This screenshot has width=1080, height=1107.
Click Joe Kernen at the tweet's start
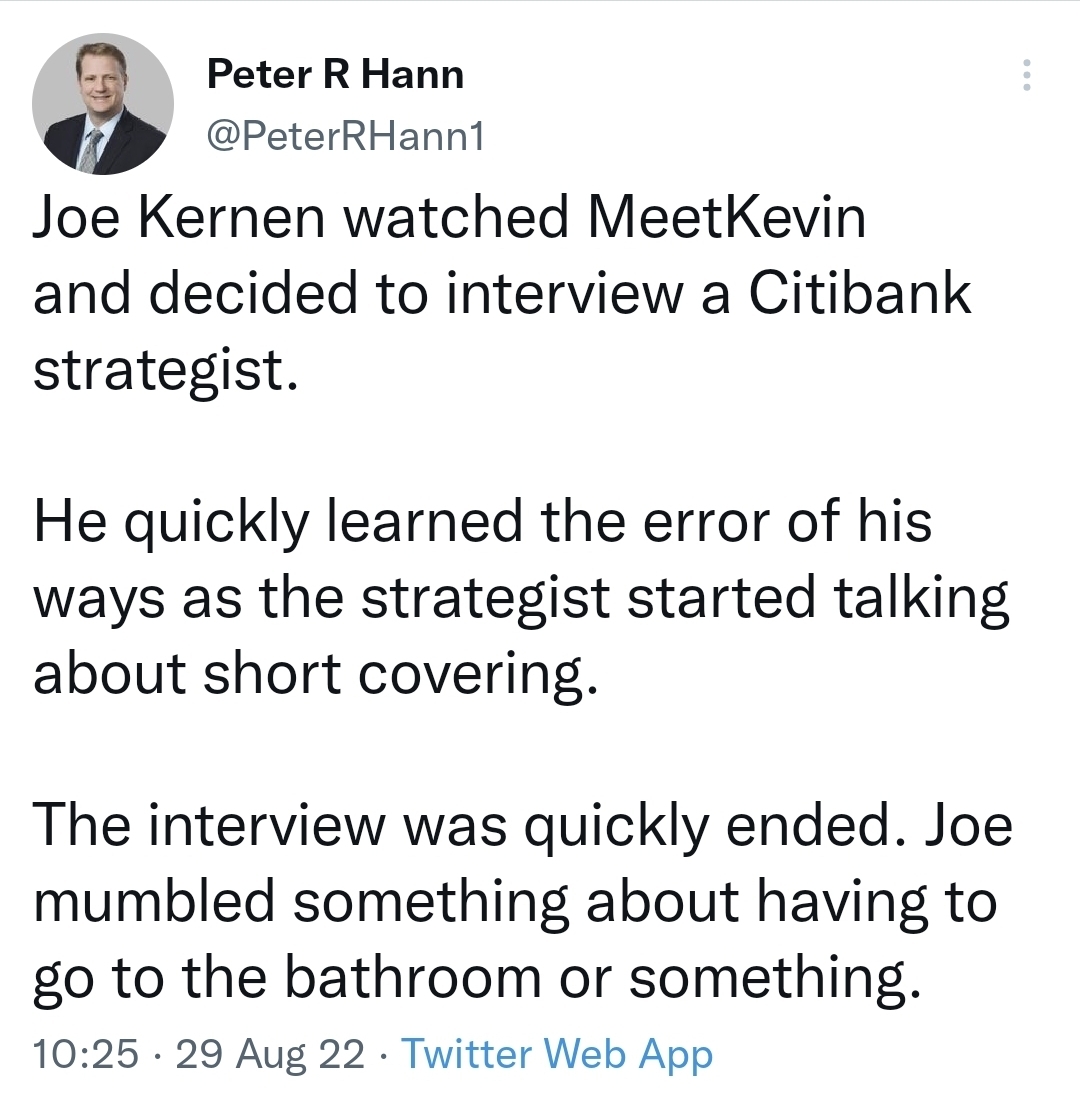pos(179,217)
